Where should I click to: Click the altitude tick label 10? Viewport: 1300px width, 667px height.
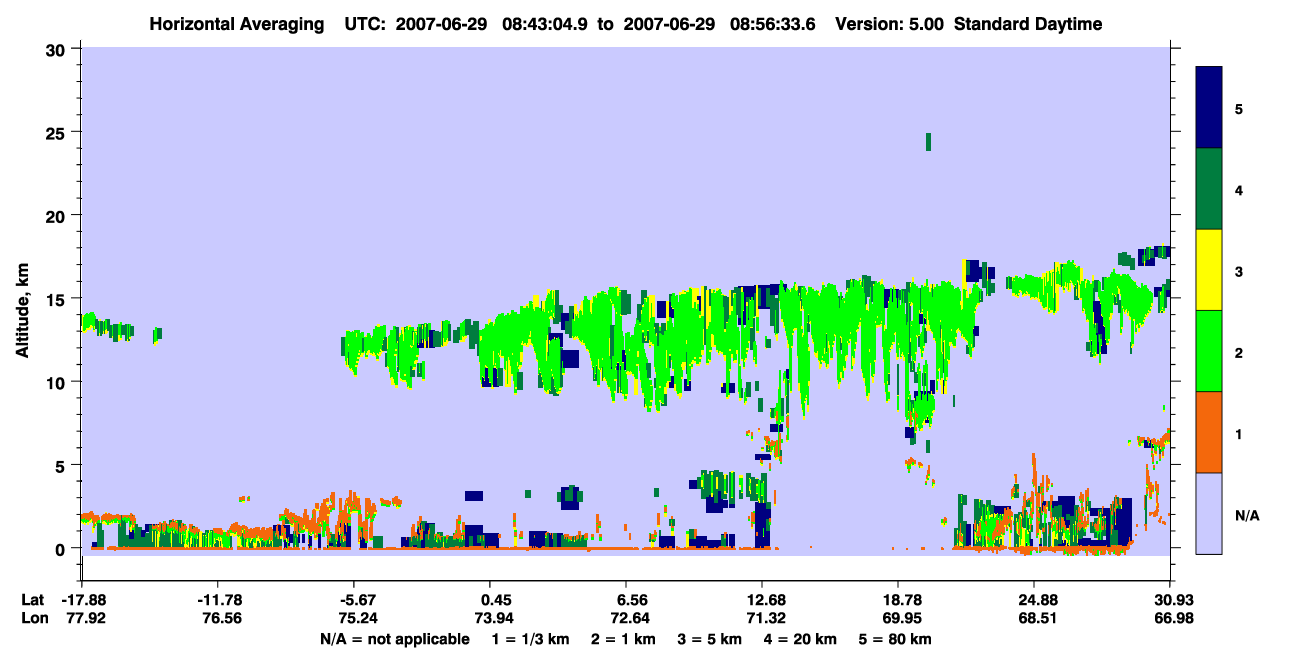pyautogui.click(x=57, y=382)
